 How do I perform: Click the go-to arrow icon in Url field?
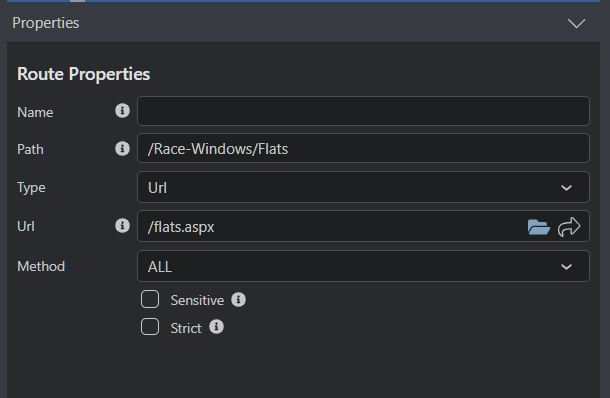(569, 227)
